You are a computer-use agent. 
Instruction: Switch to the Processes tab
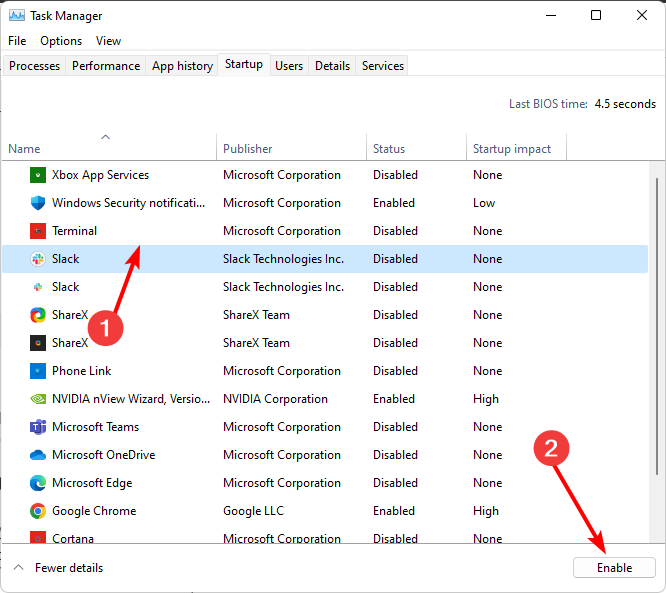pyautogui.click(x=34, y=66)
